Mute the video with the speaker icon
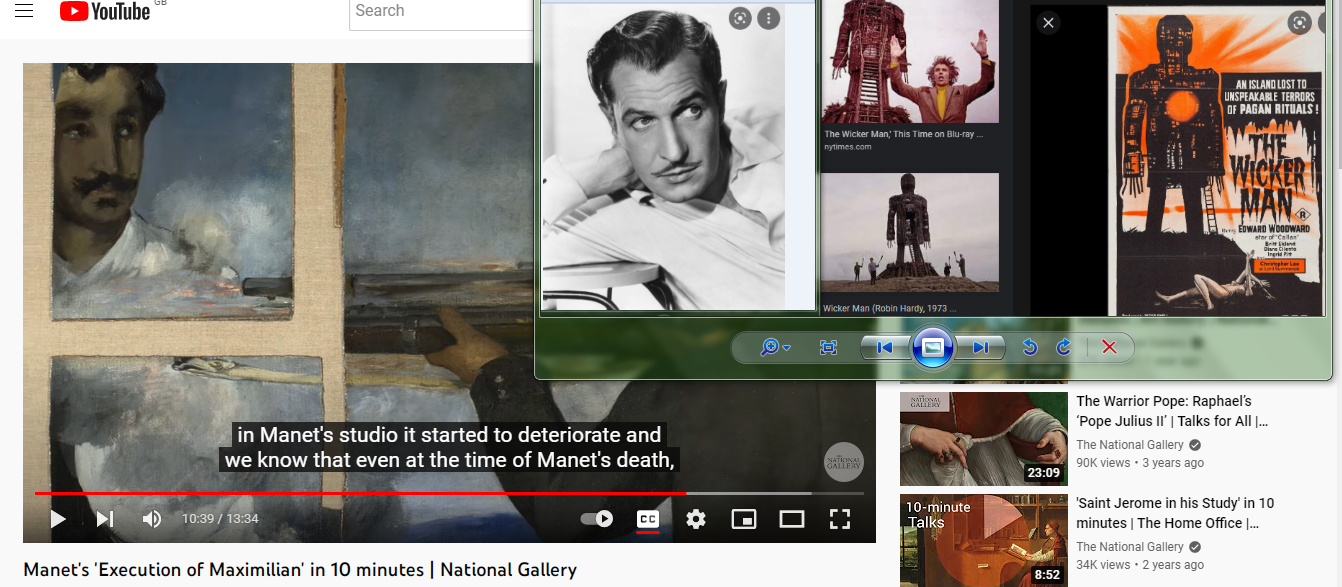Viewport: 1342px width, 587px height. point(152,519)
